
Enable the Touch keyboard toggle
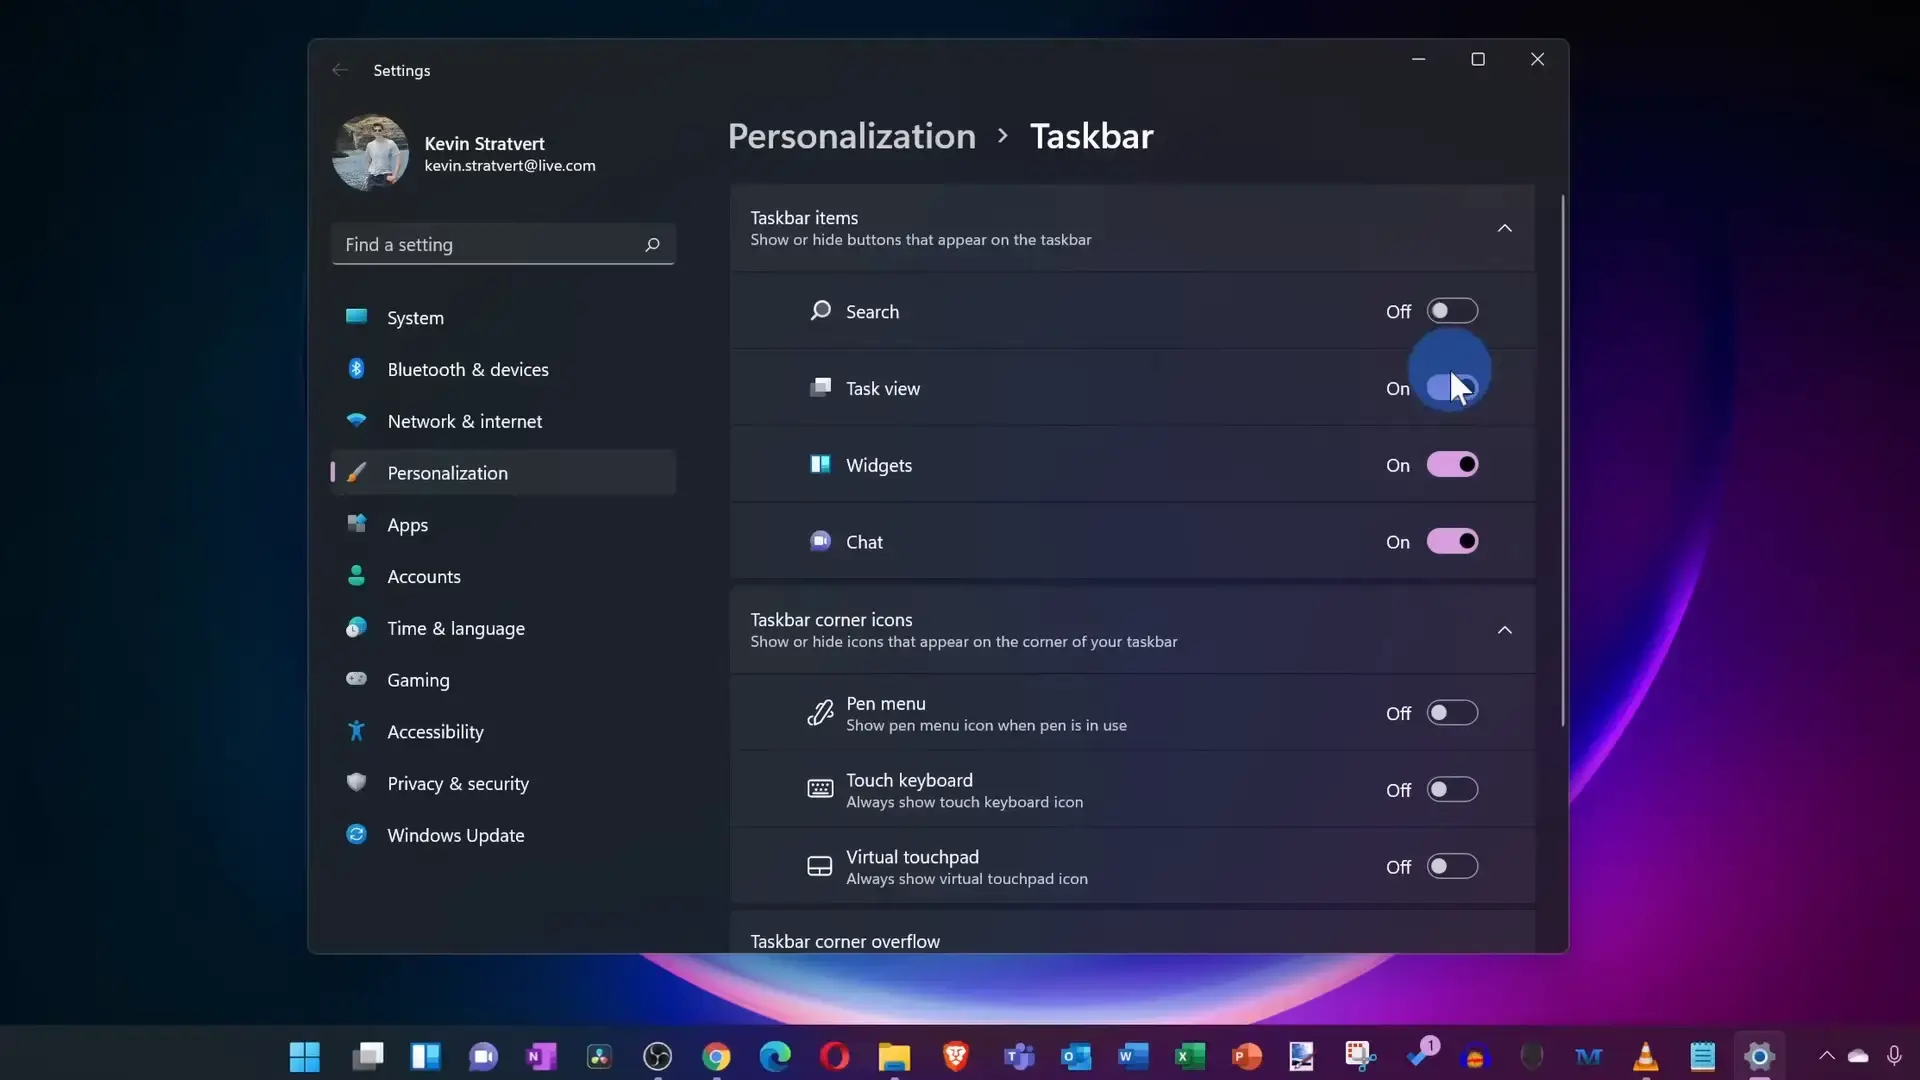click(1451, 790)
